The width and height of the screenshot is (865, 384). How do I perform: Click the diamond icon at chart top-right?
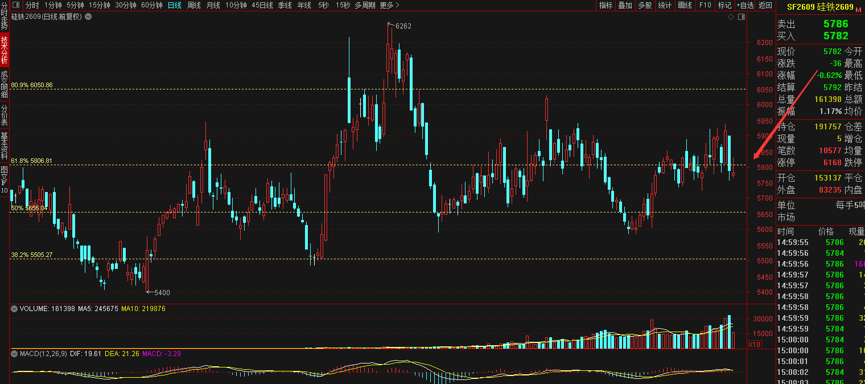pos(731,17)
